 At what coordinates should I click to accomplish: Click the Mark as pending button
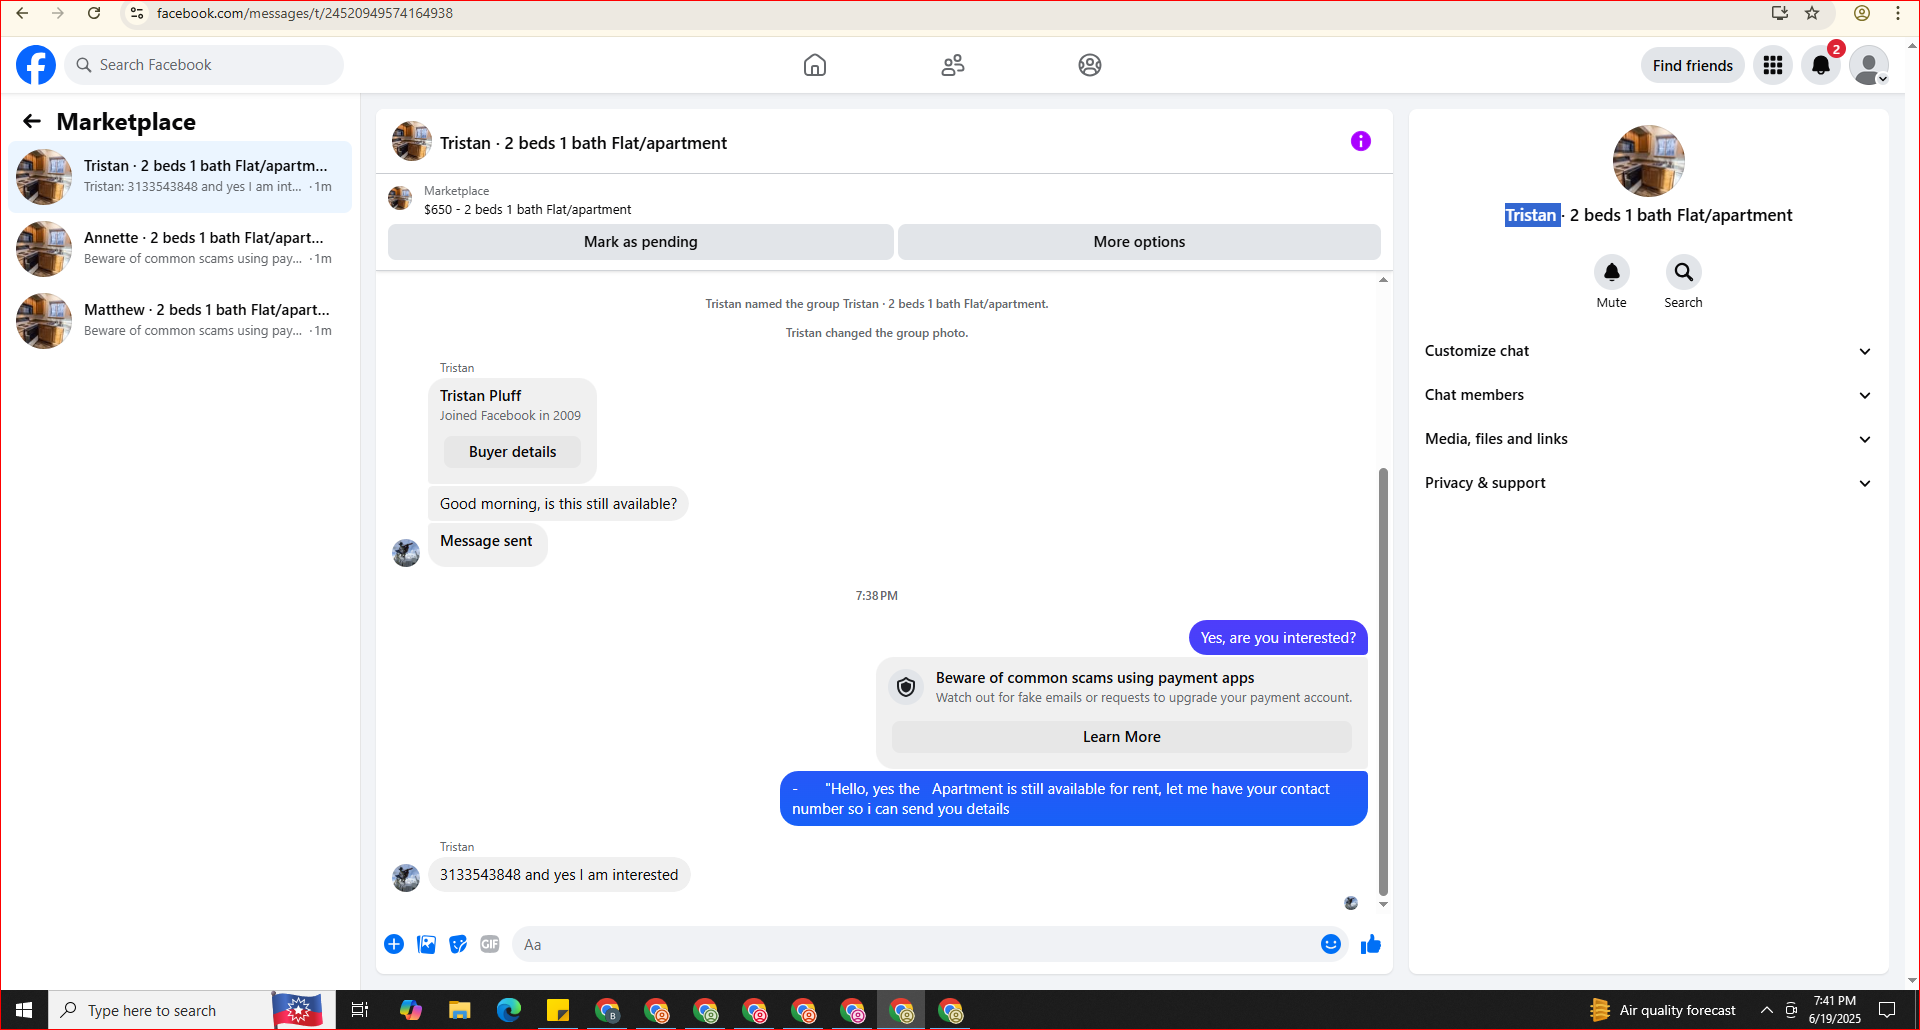click(x=640, y=242)
